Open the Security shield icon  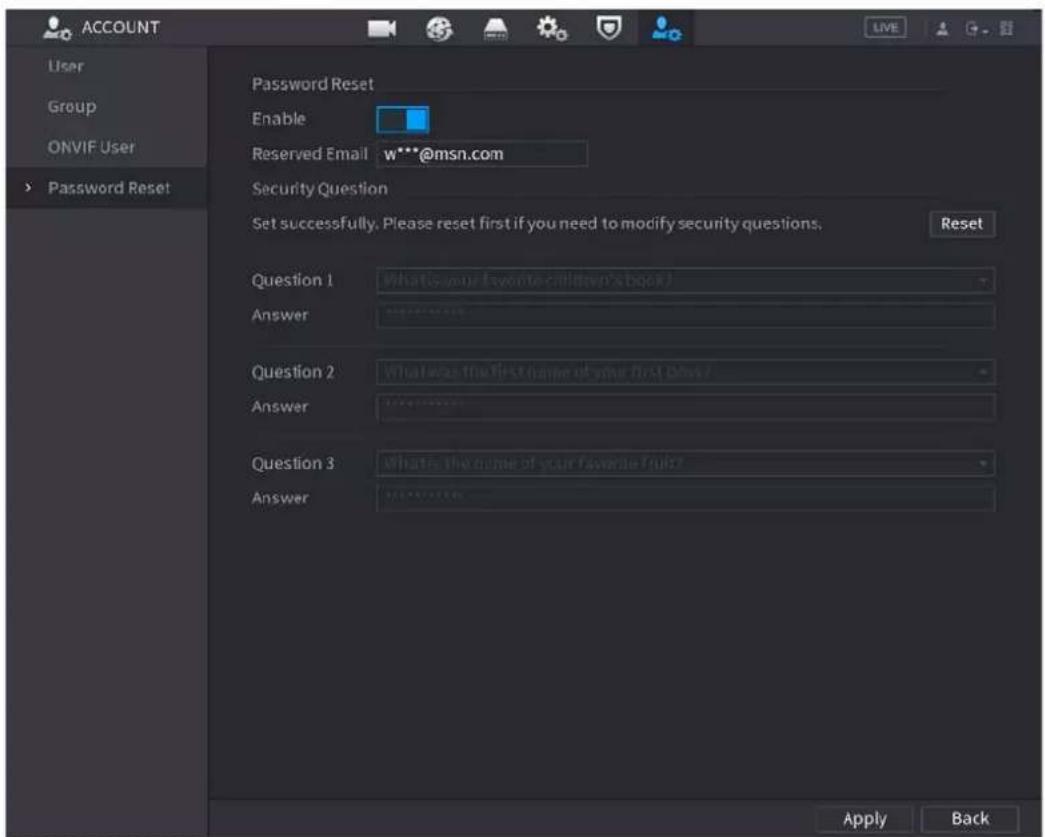point(608,28)
